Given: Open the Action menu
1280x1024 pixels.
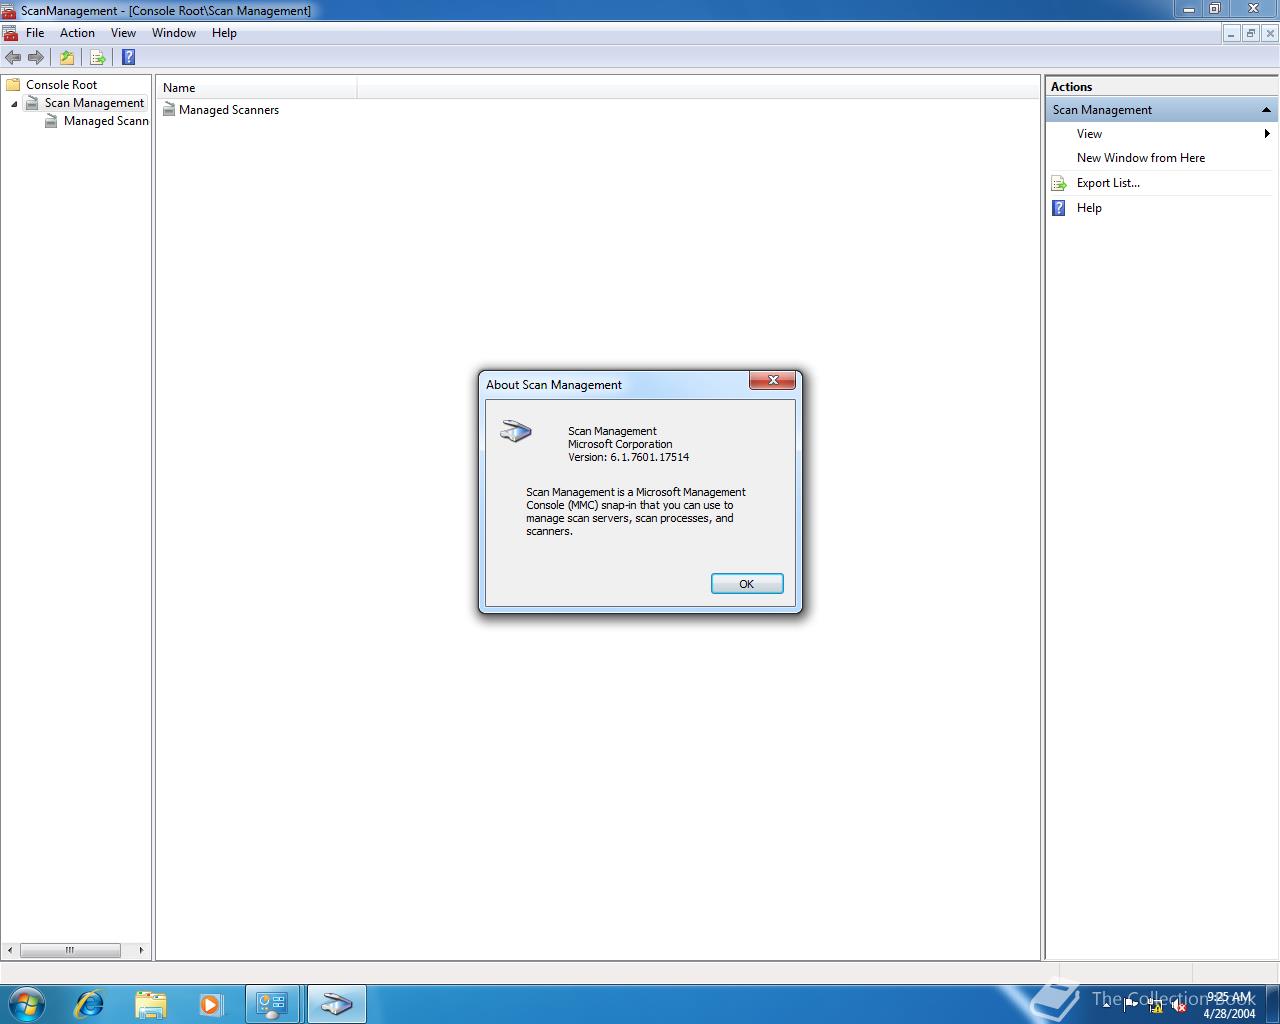Looking at the screenshot, I should tap(77, 33).
